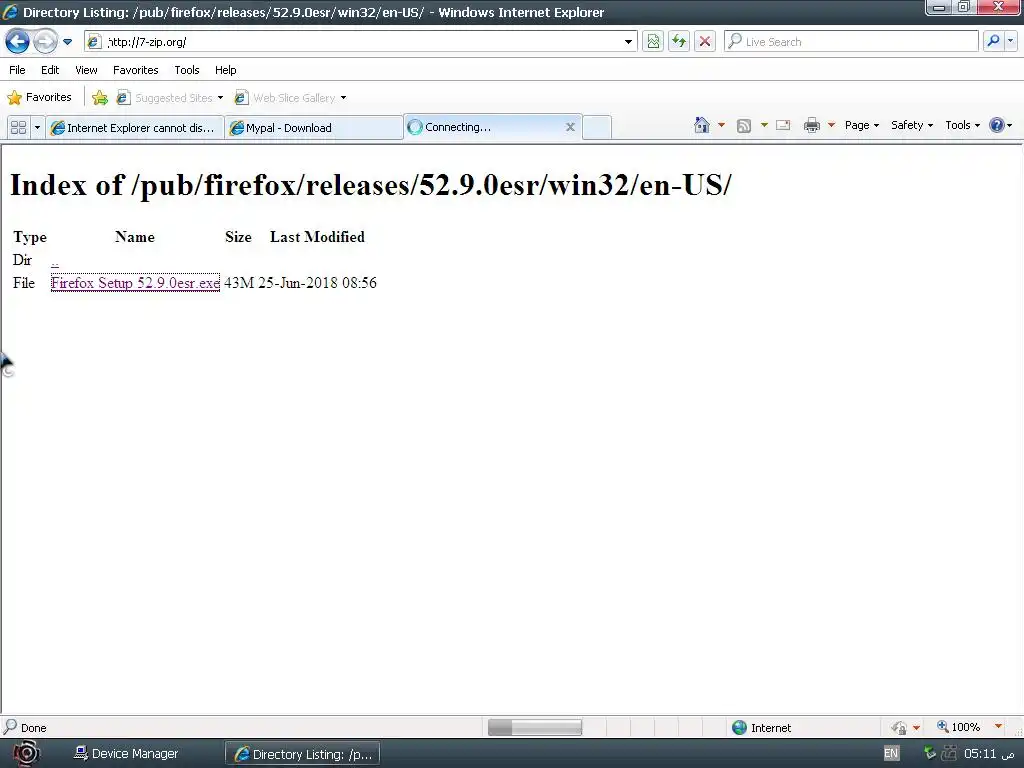Click the RSS Feeds icon
The width and height of the screenshot is (1024, 768).
click(x=744, y=125)
